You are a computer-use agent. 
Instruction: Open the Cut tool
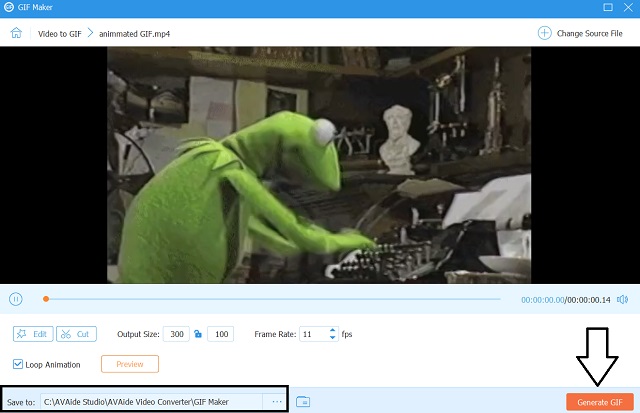[x=76, y=334]
